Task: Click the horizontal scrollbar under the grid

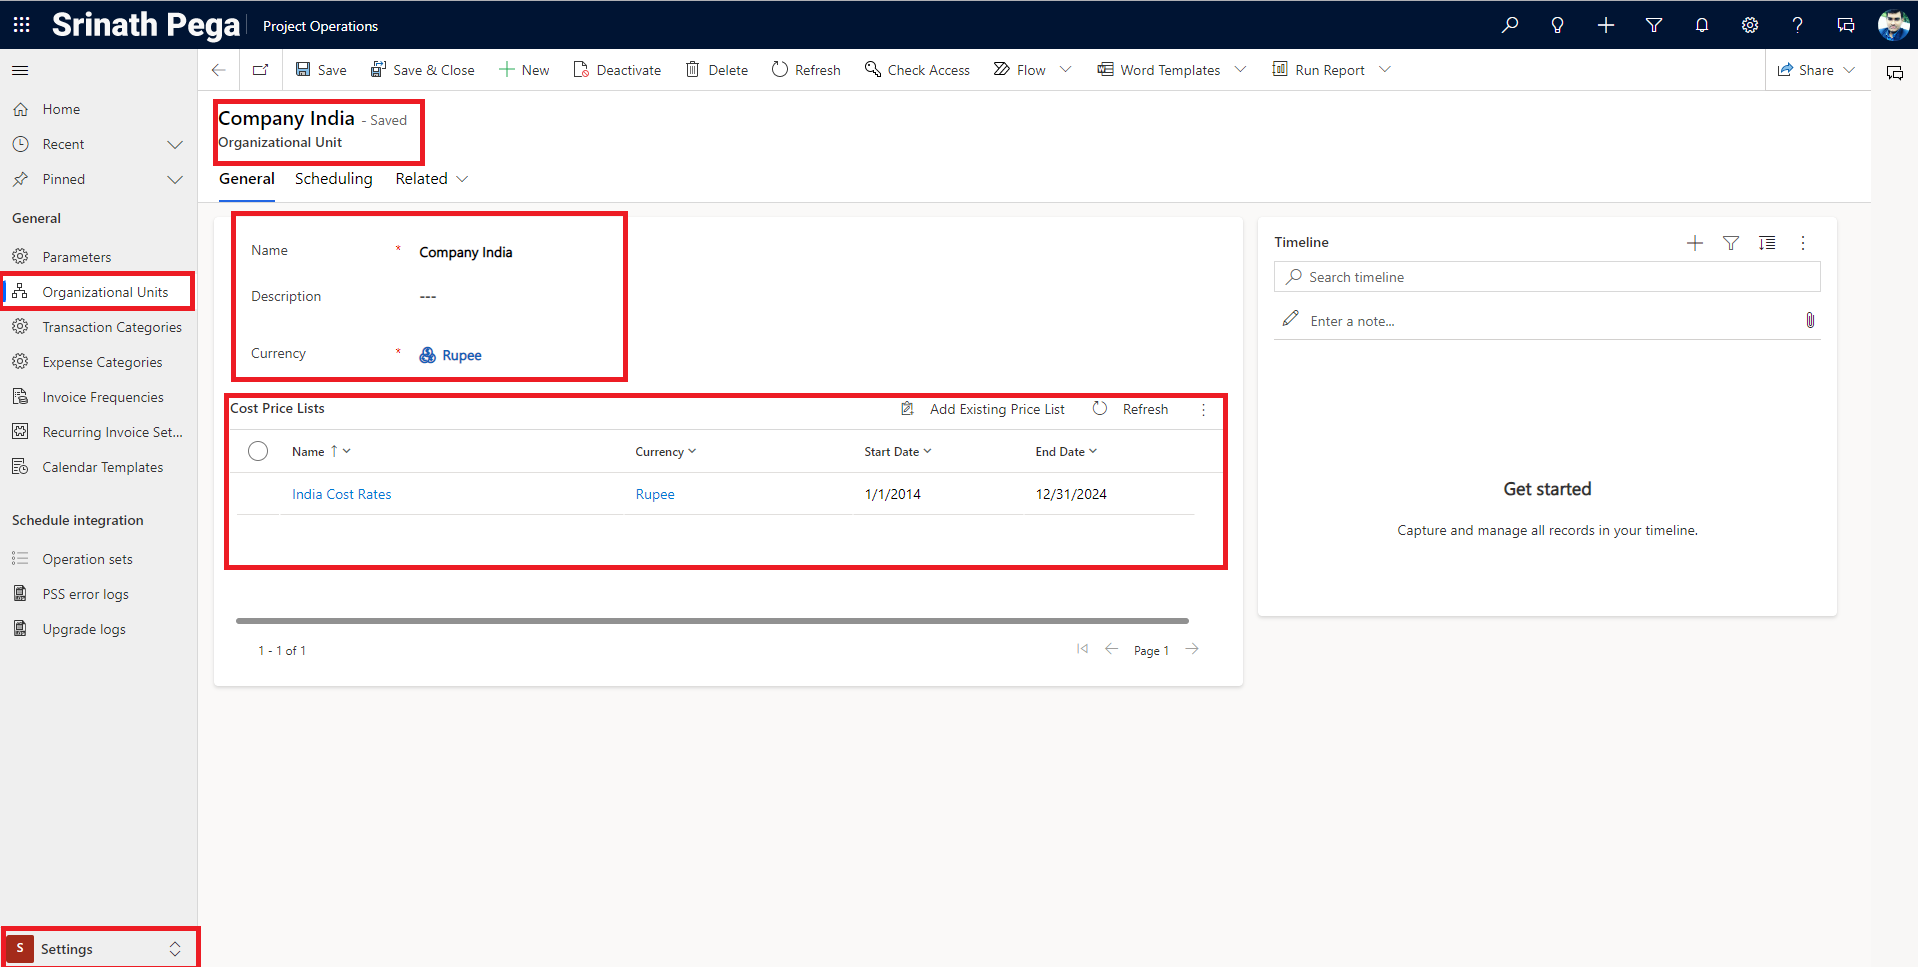Action: click(x=711, y=621)
